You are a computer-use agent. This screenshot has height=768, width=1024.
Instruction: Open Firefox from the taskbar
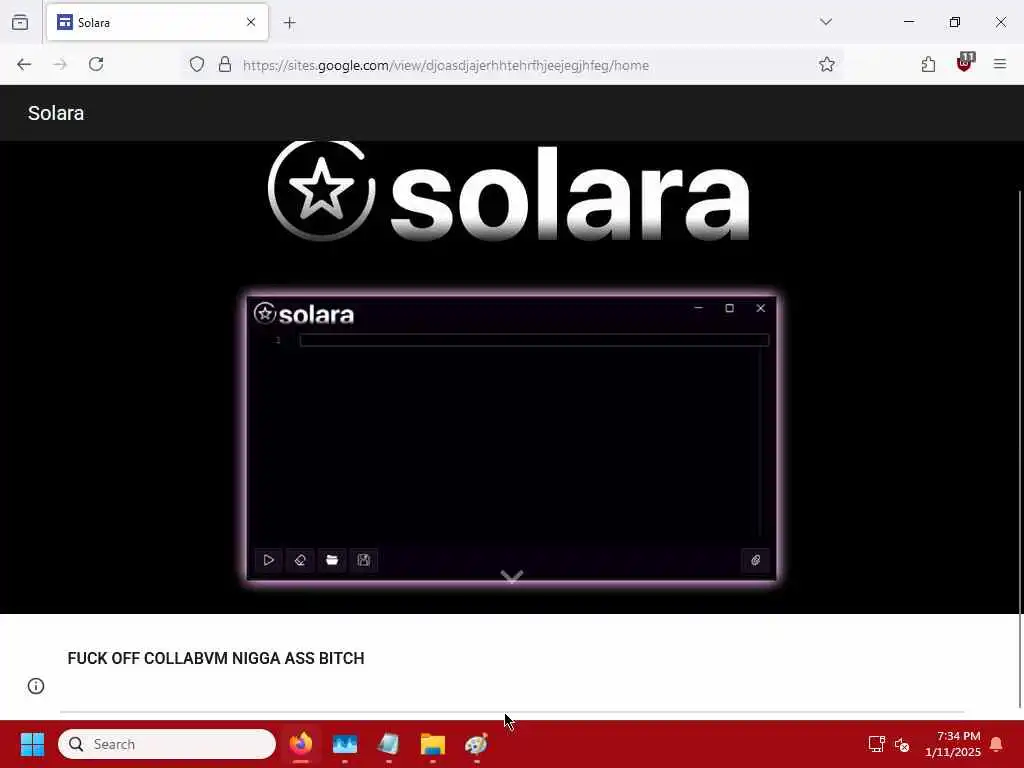point(301,744)
